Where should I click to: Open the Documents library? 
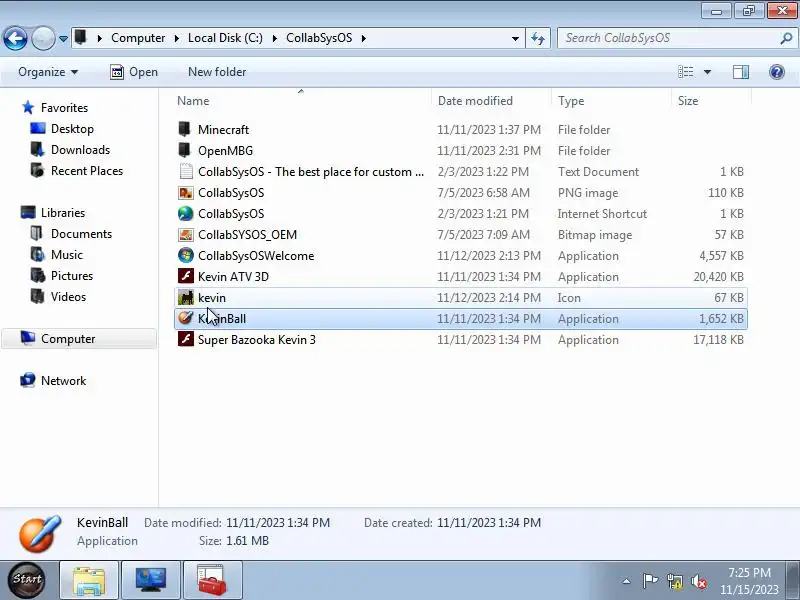[71, 234]
